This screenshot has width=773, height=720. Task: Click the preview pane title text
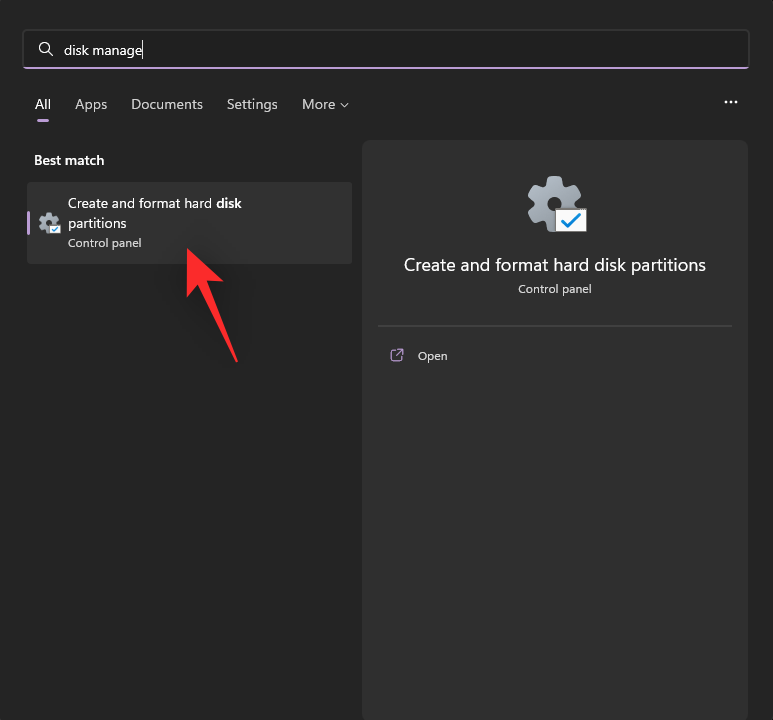coord(555,265)
